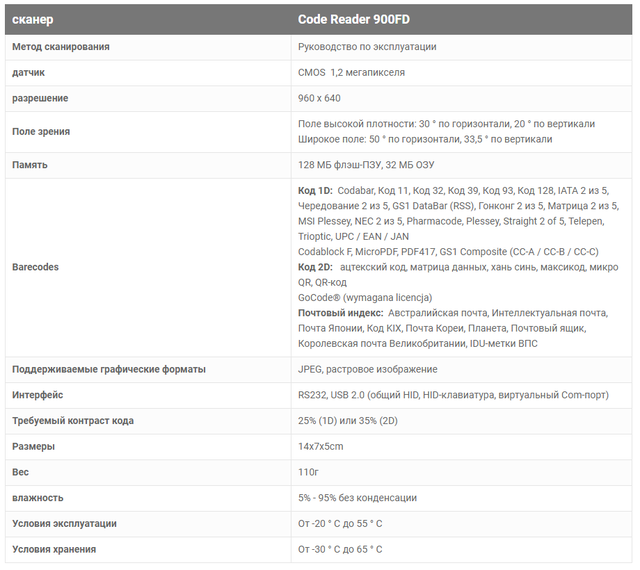Select the 'Условия хранения' row label

click(x=54, y=549)
